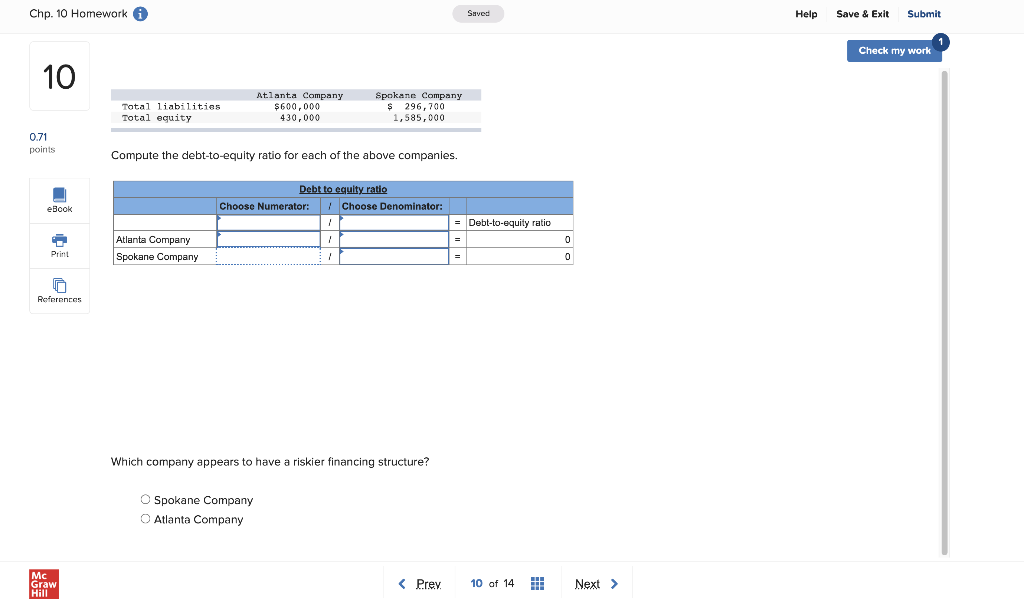Open the page navigation grid icon
1024x605 pixels.
click(537, 583)
